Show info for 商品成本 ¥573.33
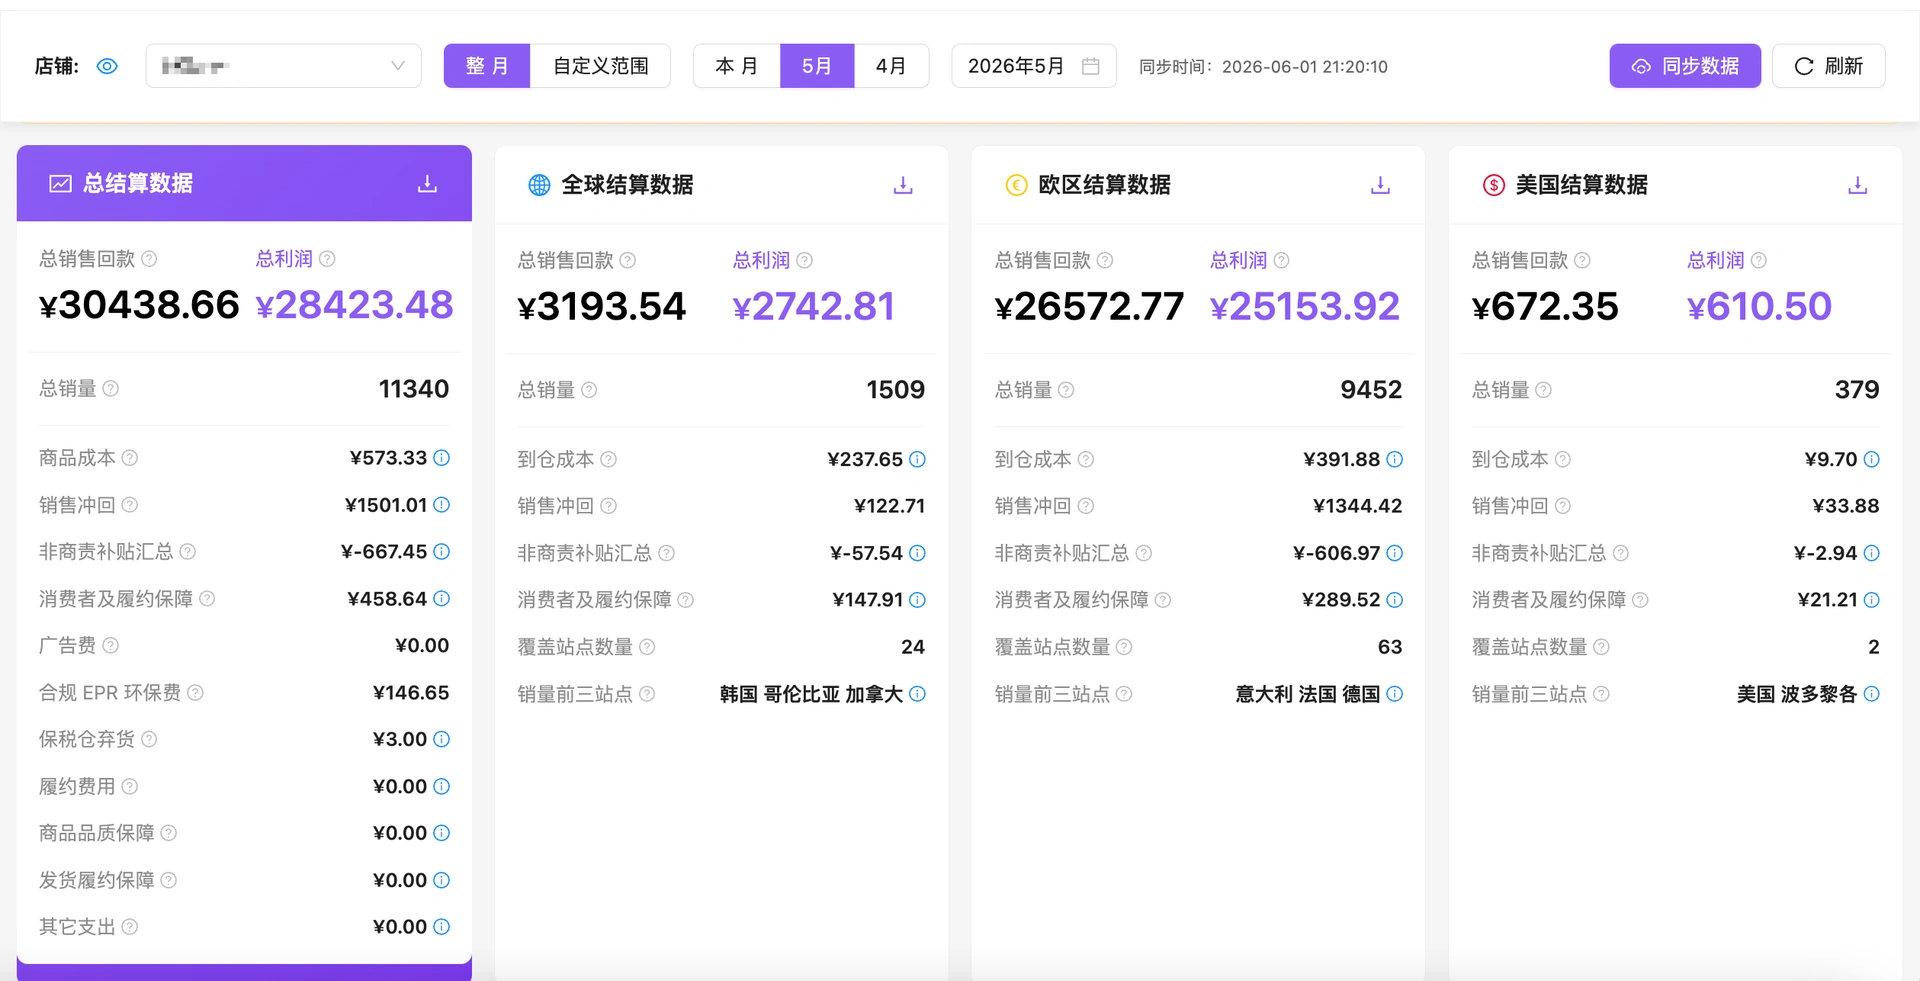This screenshot has height=981, width=1920. [441, 458]
